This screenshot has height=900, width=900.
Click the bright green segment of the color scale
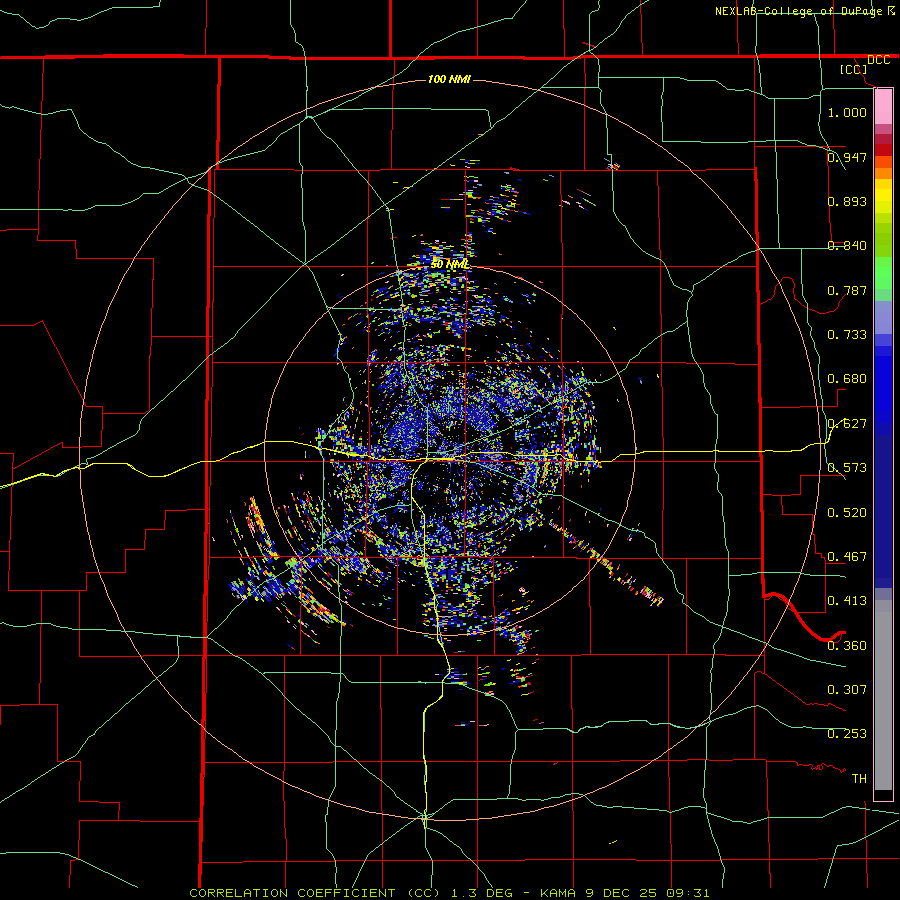coord(883,273)
